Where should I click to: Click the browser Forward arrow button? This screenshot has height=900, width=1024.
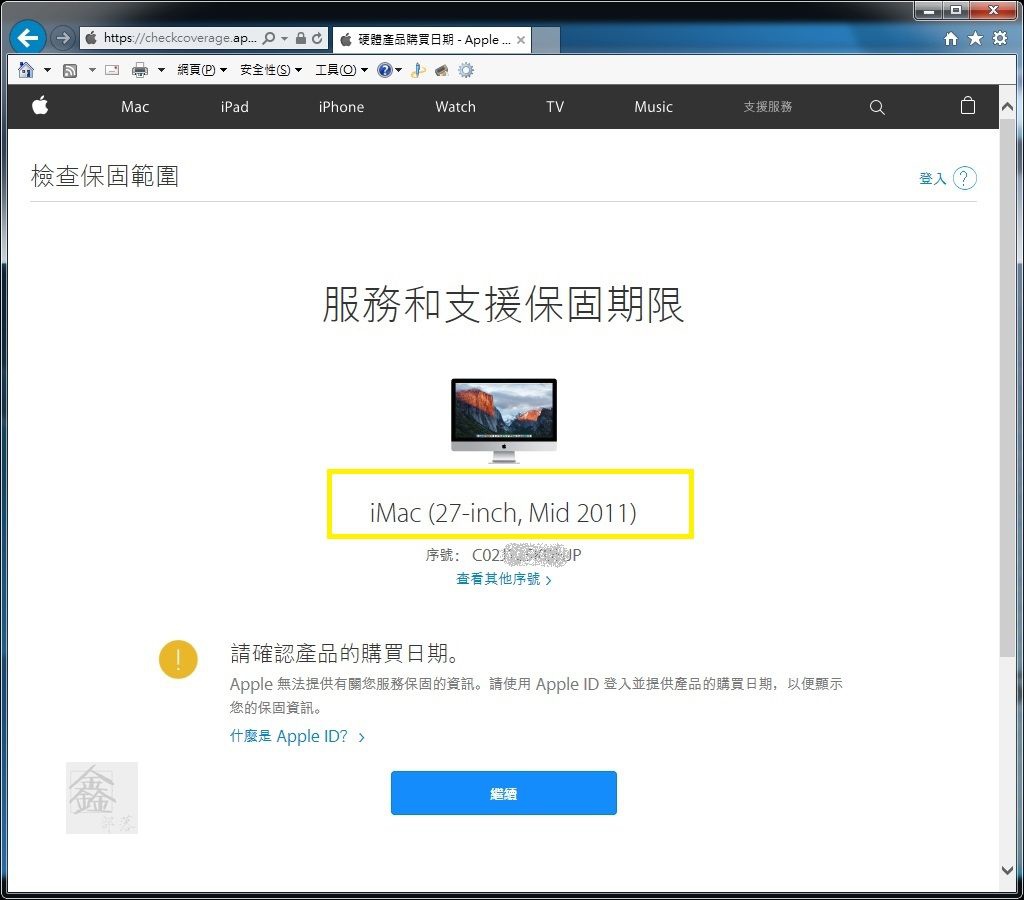[62, 38]
